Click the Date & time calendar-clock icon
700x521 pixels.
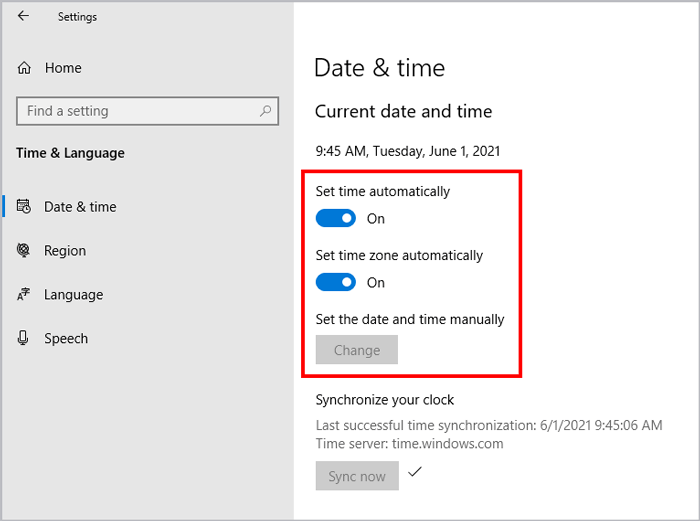tap(24, 207)
